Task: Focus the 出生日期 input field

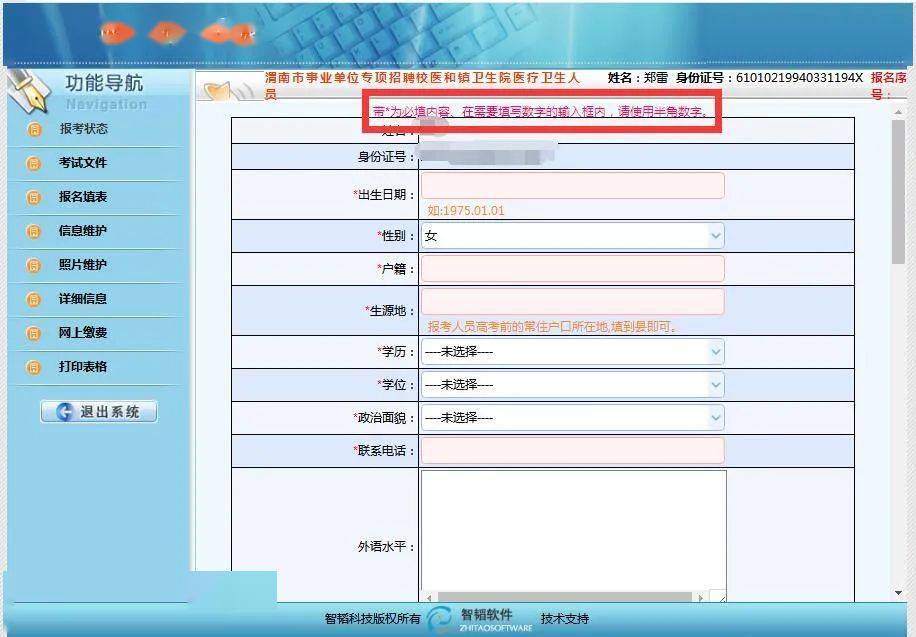Action: [x=572, y=186]
